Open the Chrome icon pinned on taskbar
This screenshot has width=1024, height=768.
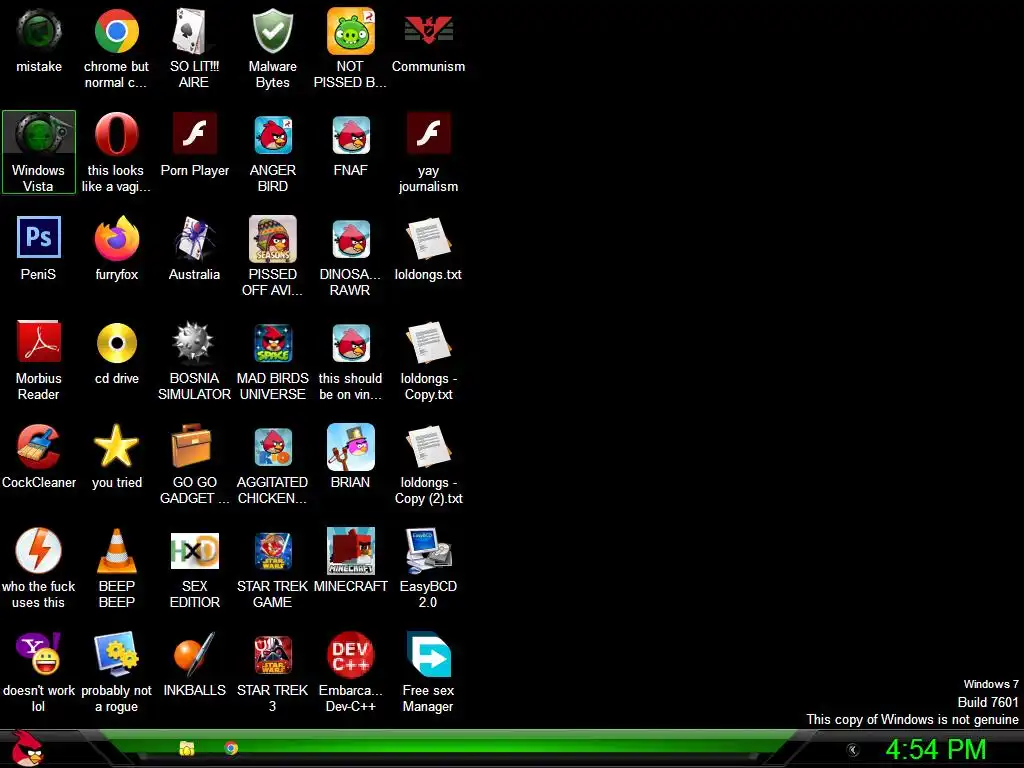tap(231, 748)
